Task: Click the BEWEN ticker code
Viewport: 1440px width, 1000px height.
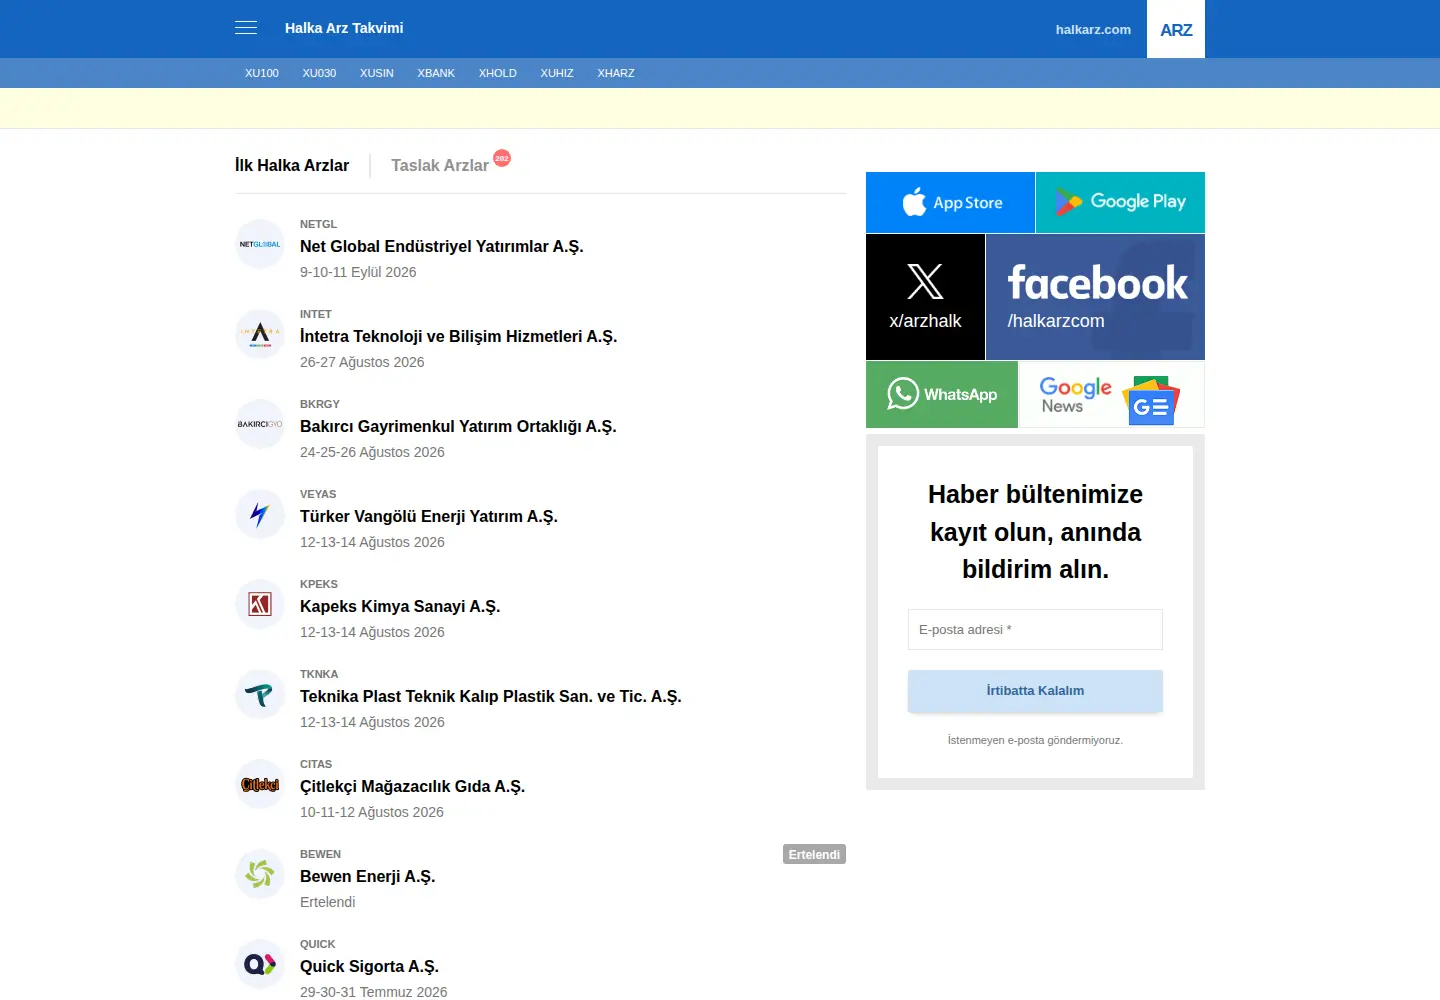Action: (x=321, y=854)
